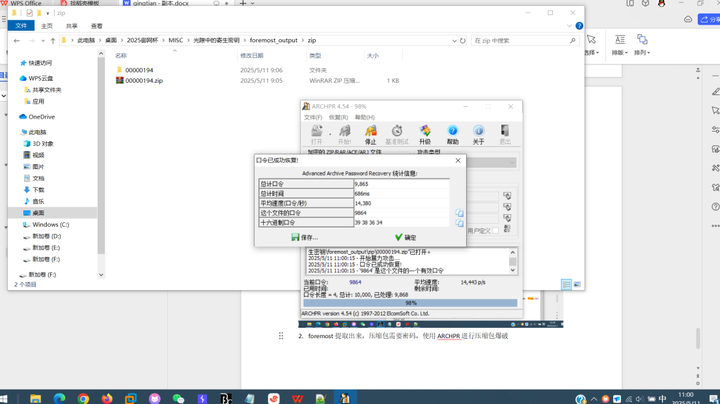
Task: Click the 退出 (Exit) toolbar icon in ARCHPR
Action: click(505, 135)
